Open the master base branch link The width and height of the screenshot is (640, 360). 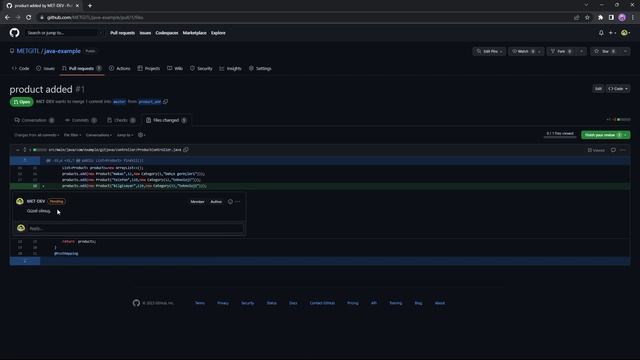coord(119,102)
